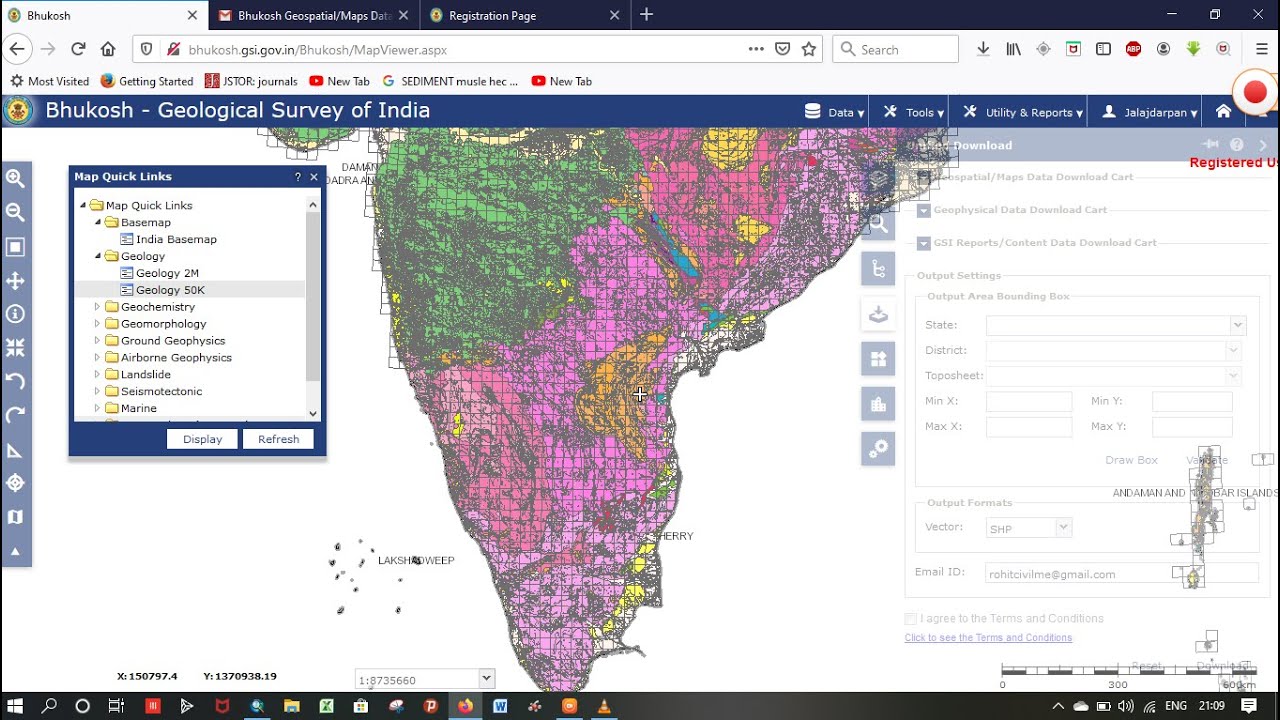Screen dimensions: 1280x720
Task: Open the Utility & Reports menu
Action: point(1022,112)
